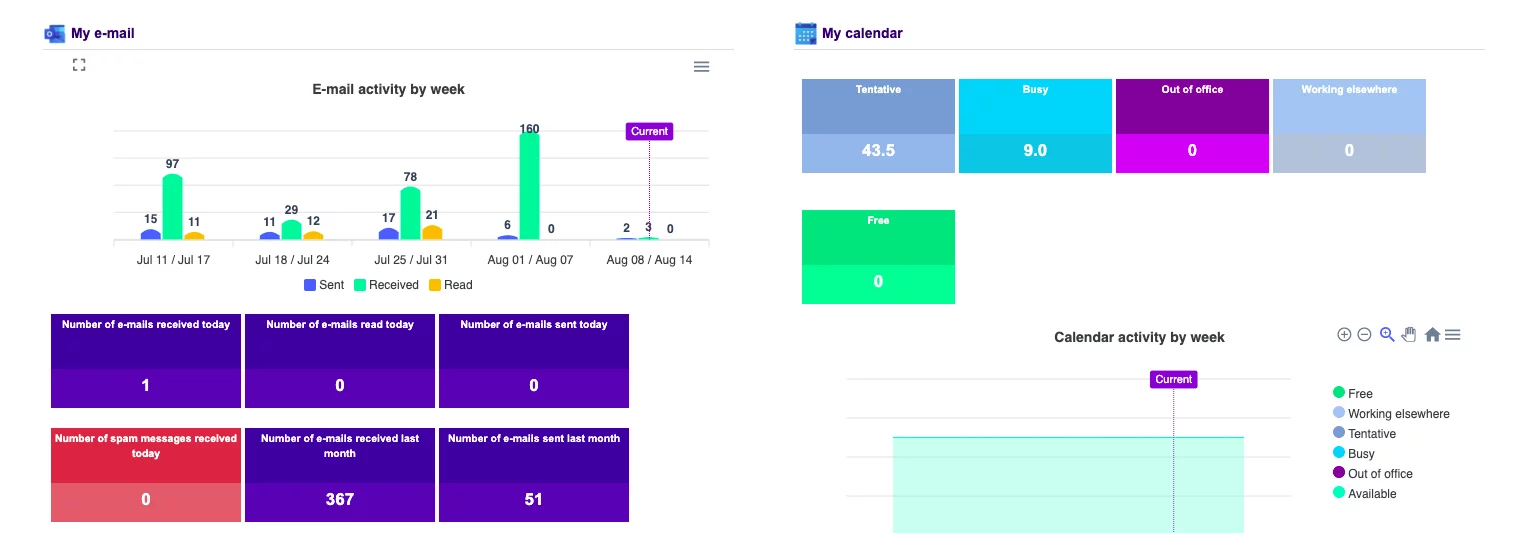Click Number of e-mails received last month tile

tap(340, 475)
